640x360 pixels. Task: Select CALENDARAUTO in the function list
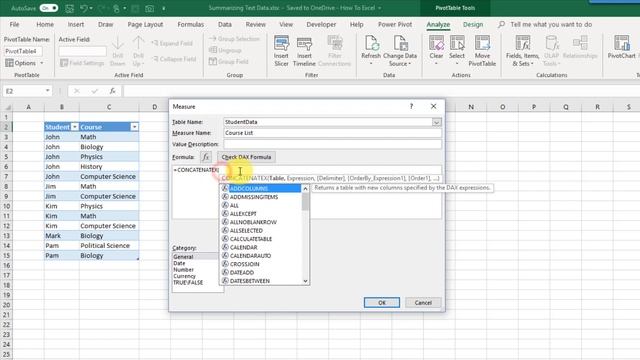pos(261,256)
